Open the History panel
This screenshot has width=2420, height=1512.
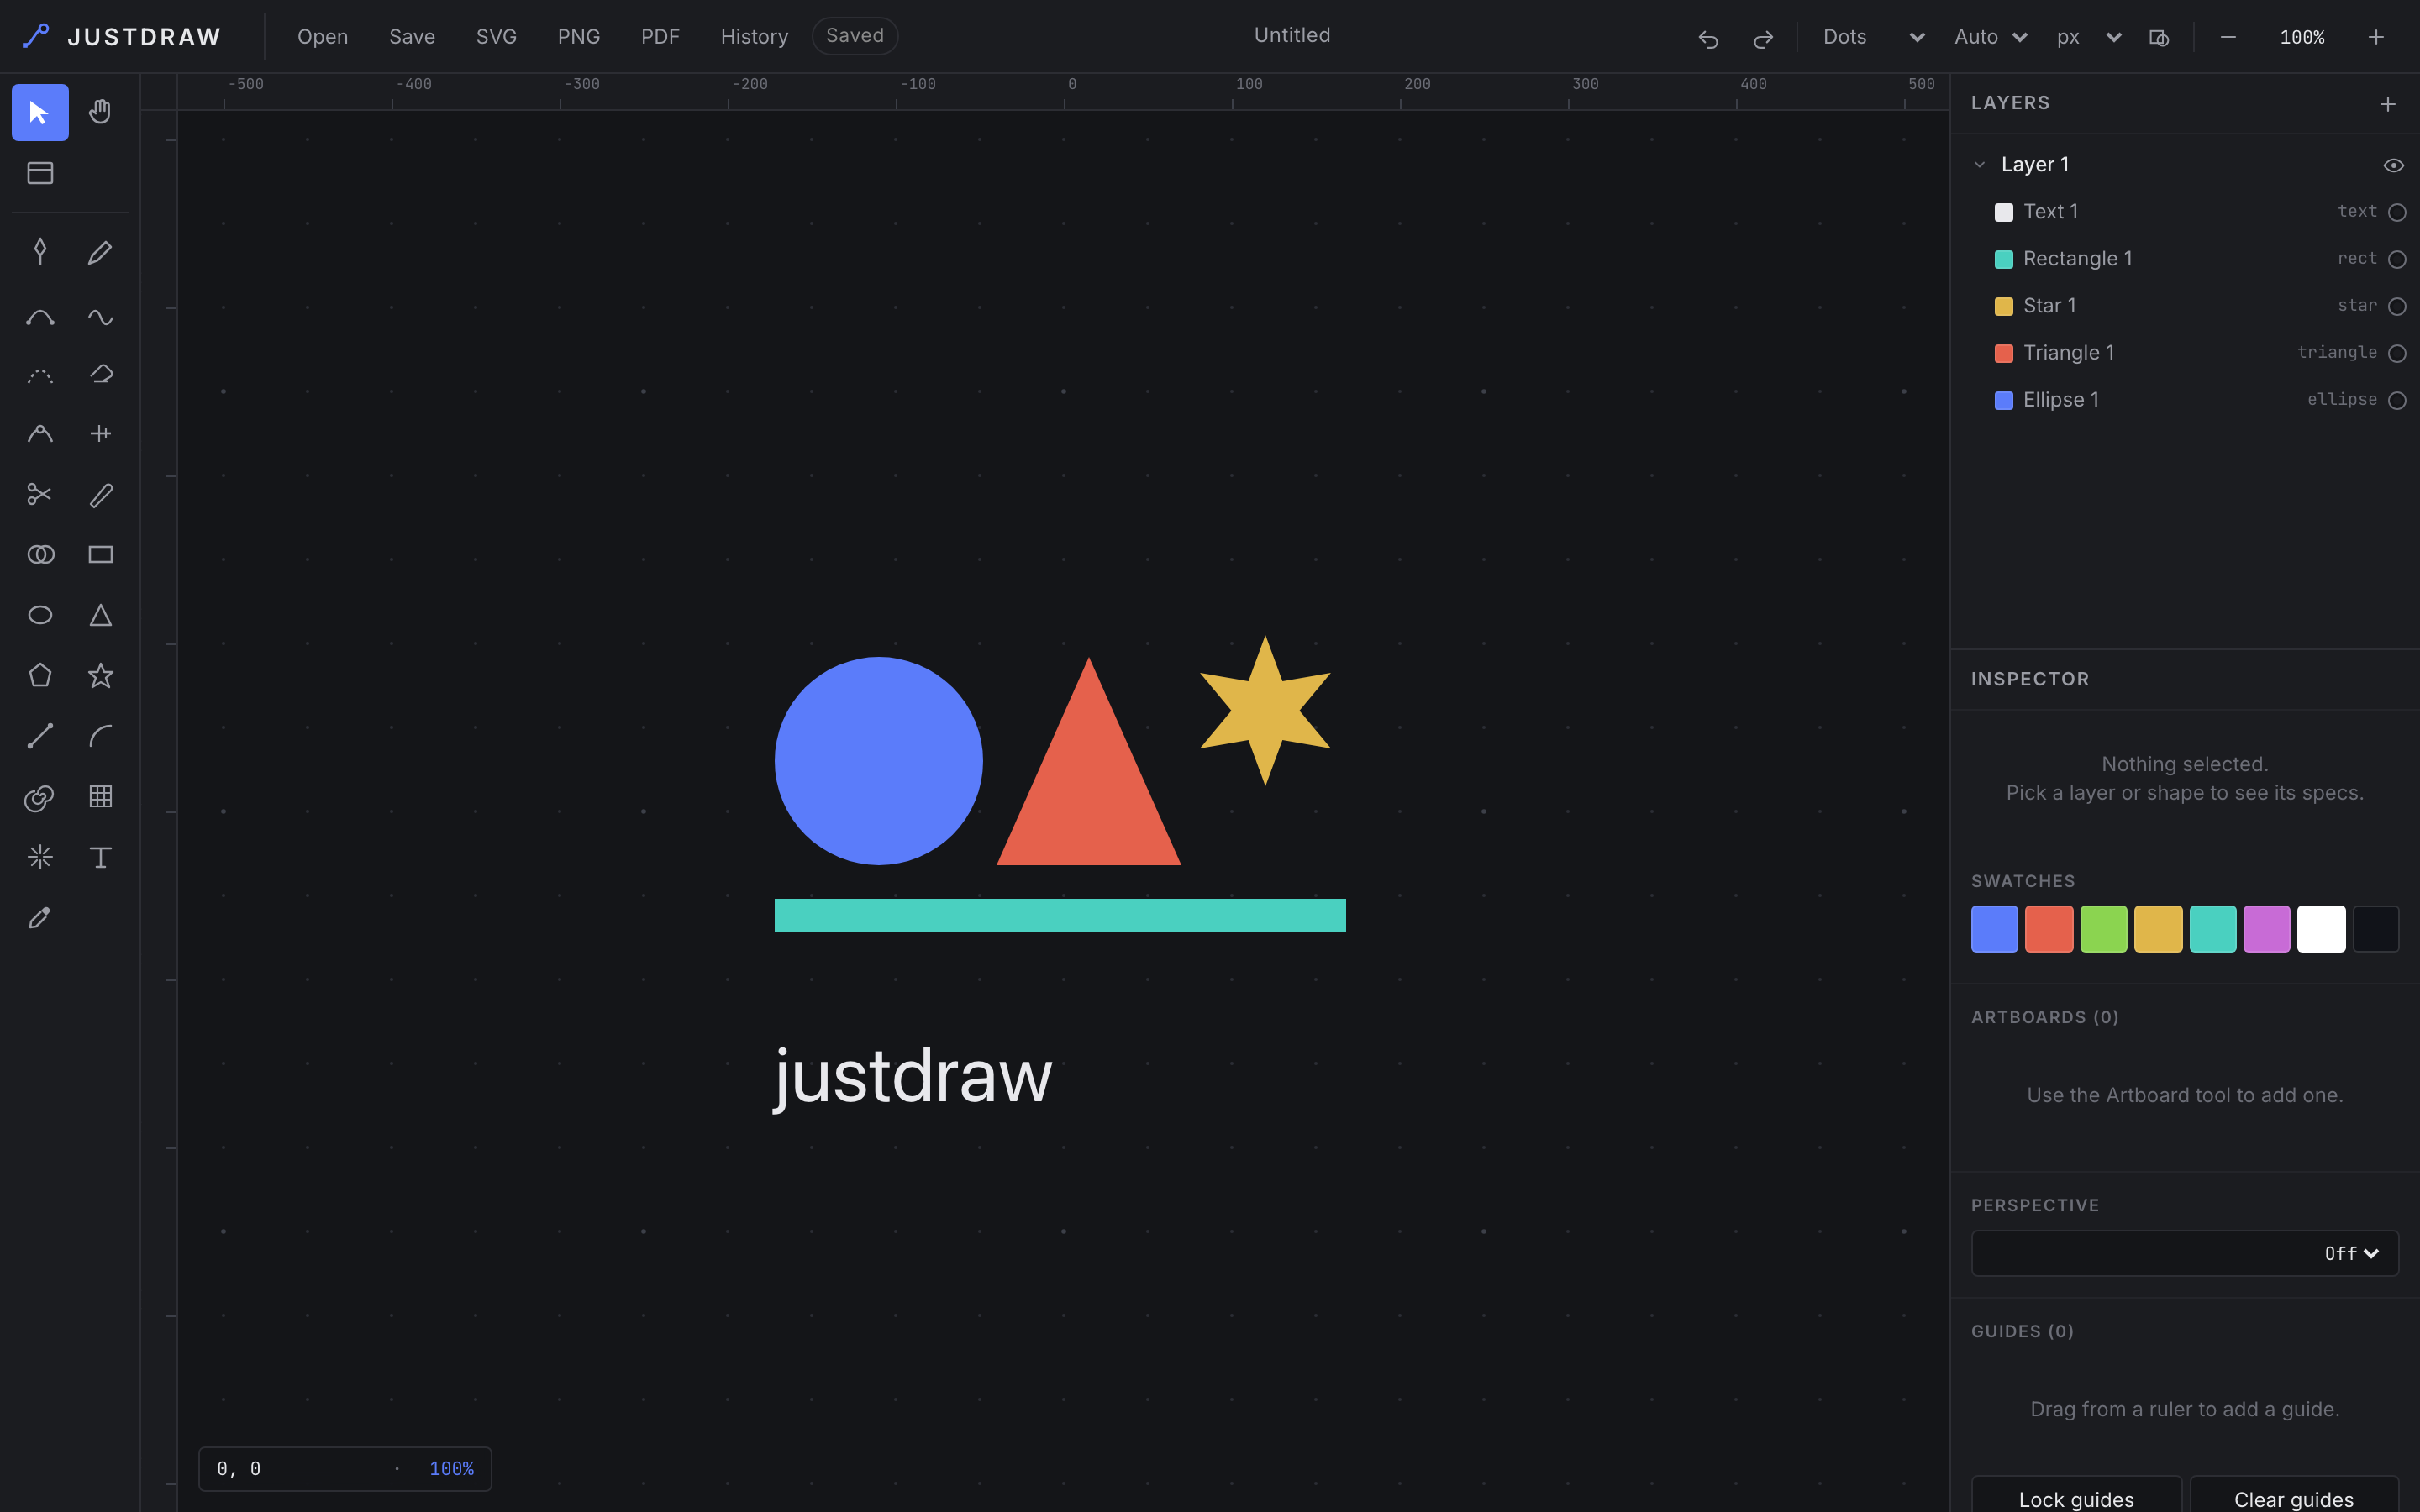pyautogui.click(x=754, y=37)
